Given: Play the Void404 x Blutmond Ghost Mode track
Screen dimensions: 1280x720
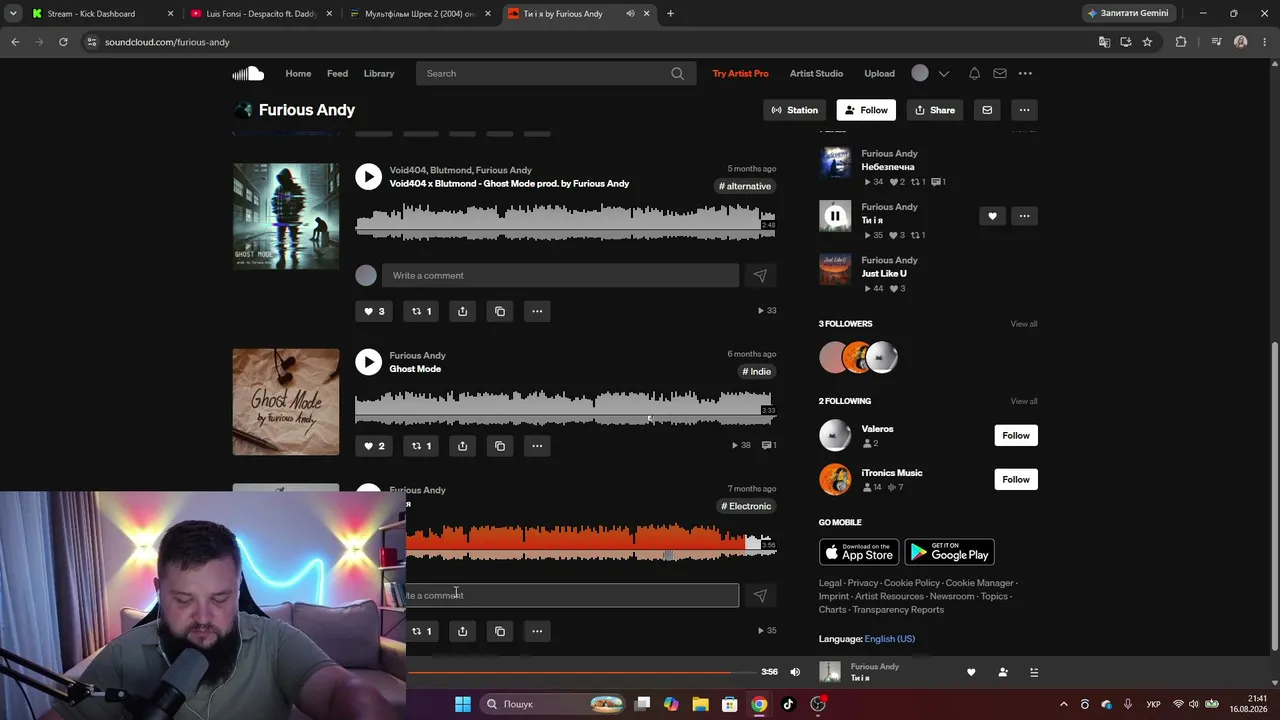Looking at the screenshot, I should click(x=368, y=177).
